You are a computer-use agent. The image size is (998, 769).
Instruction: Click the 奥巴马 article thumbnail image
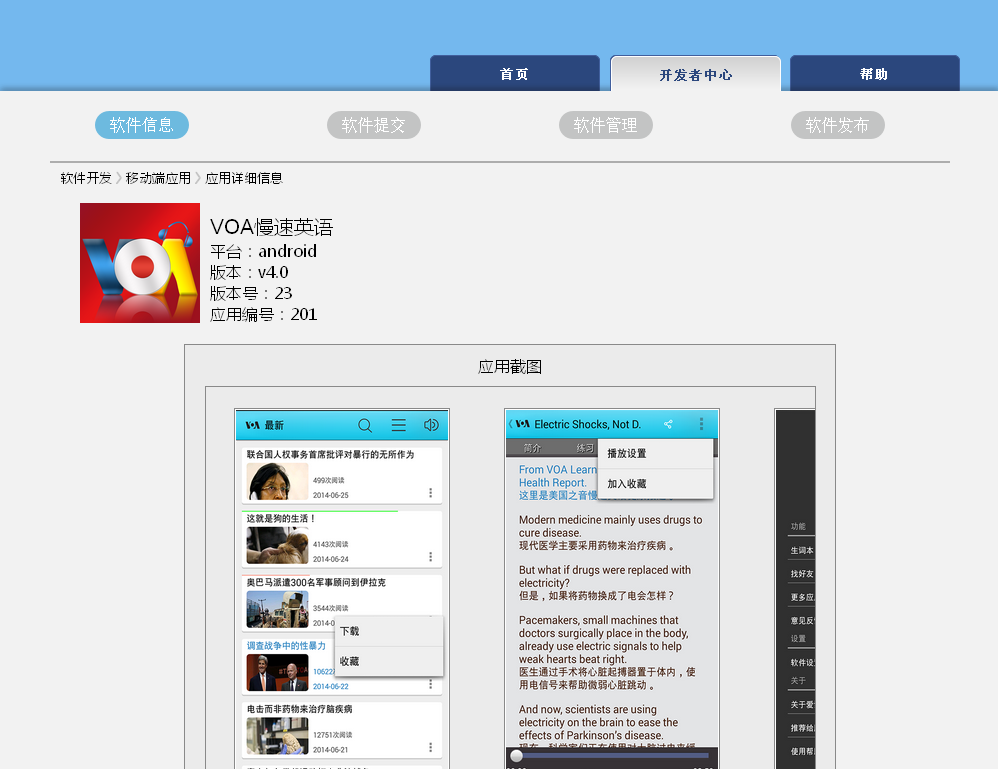click(277, 609)
